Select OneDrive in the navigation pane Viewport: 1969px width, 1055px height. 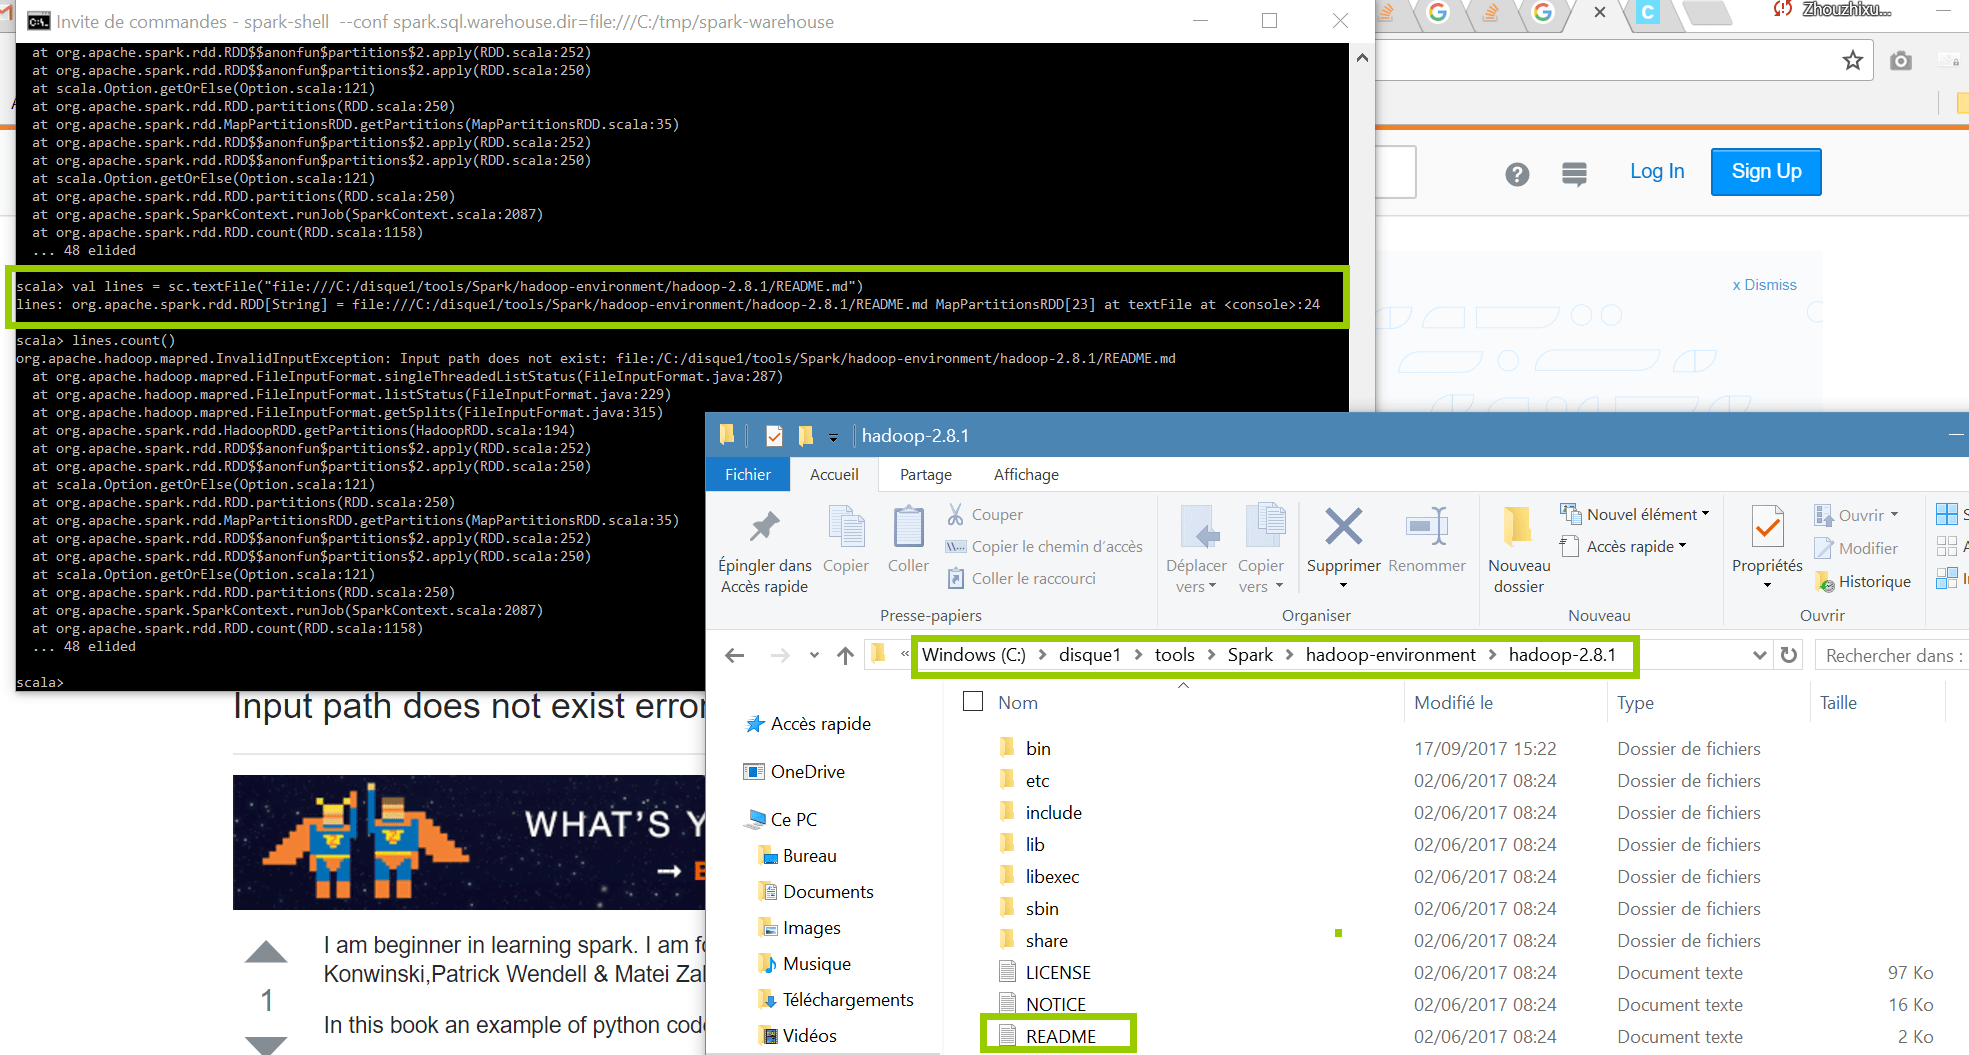(794, 772)
